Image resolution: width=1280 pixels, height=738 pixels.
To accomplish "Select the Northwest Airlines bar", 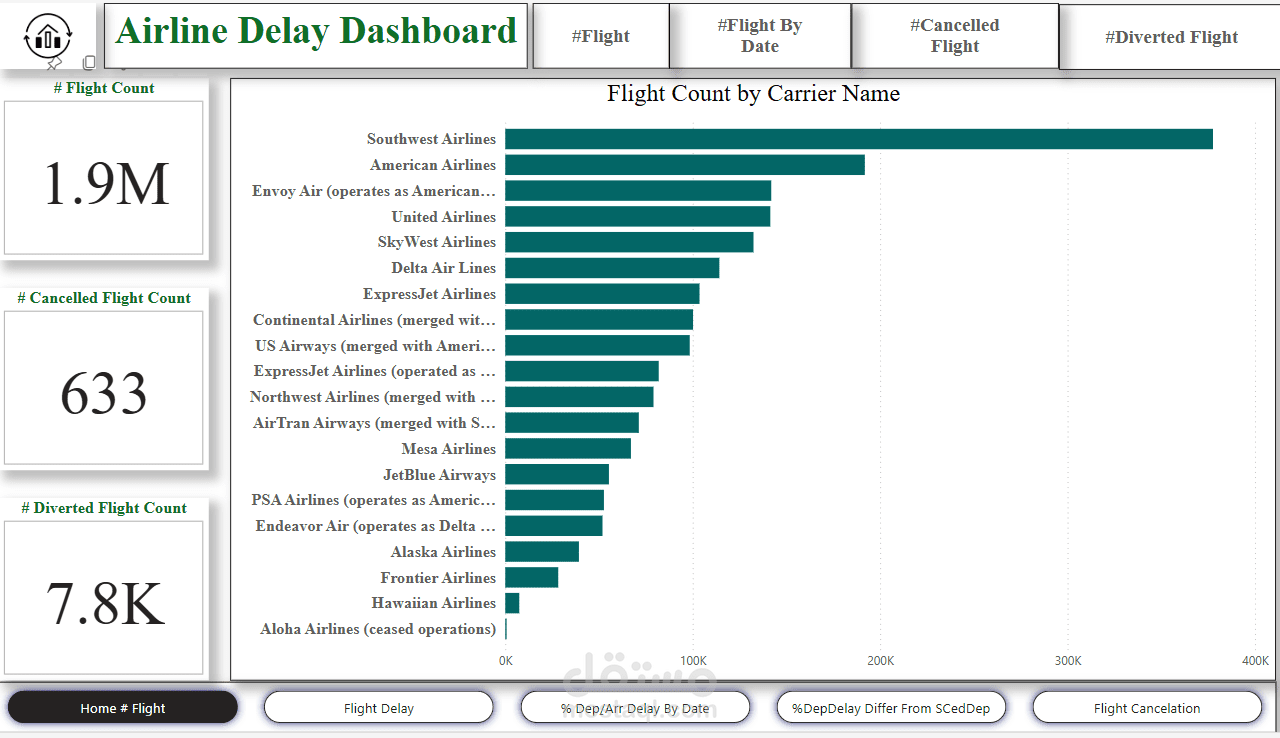I will [x=579, y=397].
